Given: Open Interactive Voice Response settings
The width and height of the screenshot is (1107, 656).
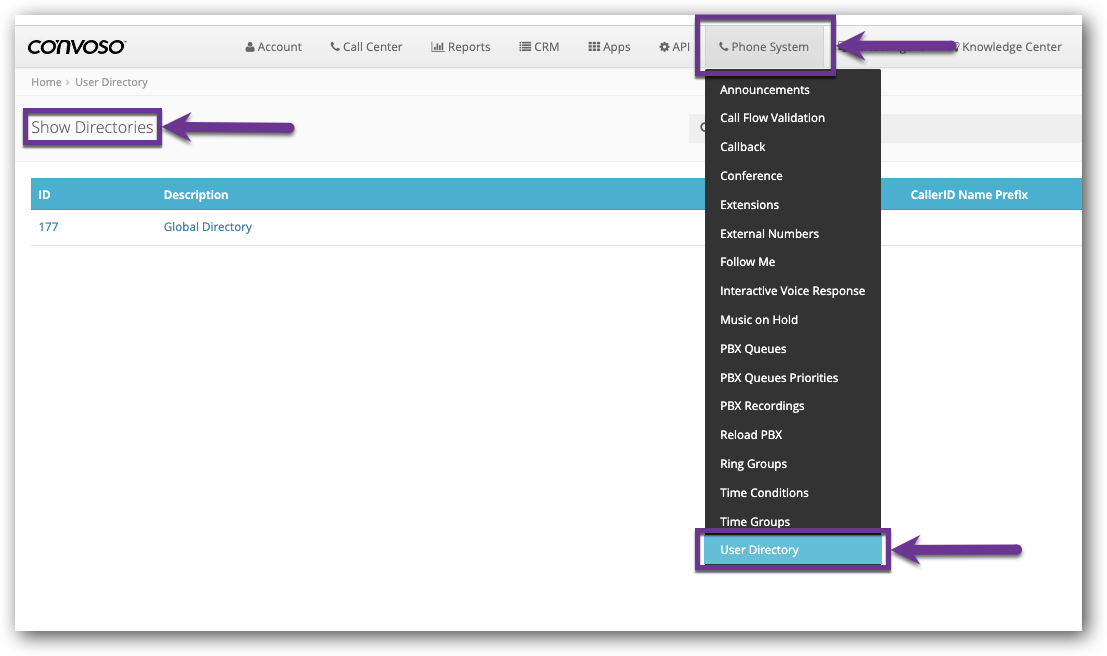Looking at the screenshot, I should (x=793, y=290).
